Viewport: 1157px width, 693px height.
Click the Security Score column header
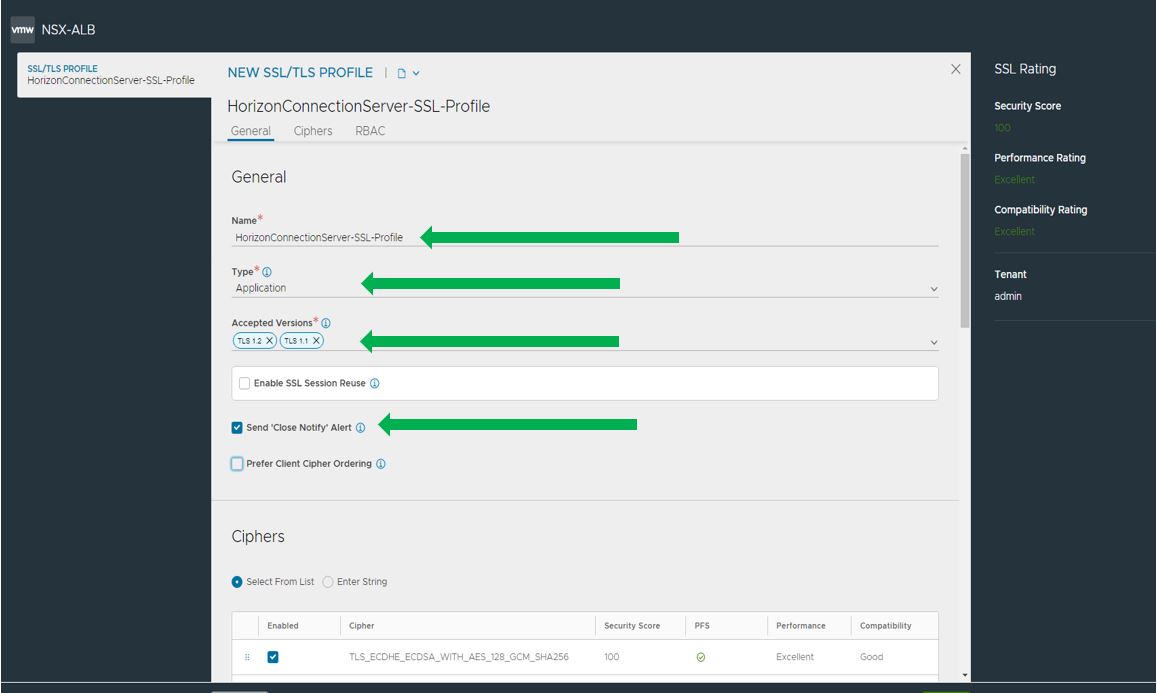click(x=632, y=626)
